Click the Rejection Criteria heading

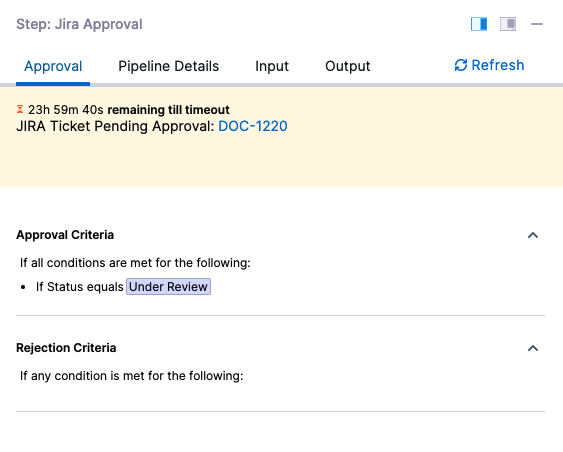coord(66,348)
